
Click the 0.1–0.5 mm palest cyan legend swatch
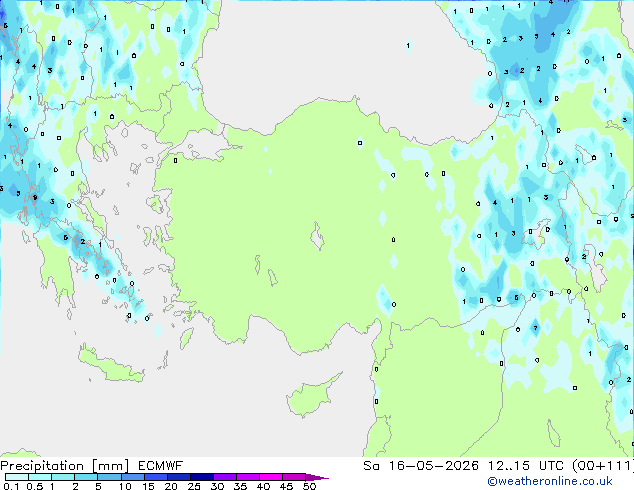coord(17,477)
